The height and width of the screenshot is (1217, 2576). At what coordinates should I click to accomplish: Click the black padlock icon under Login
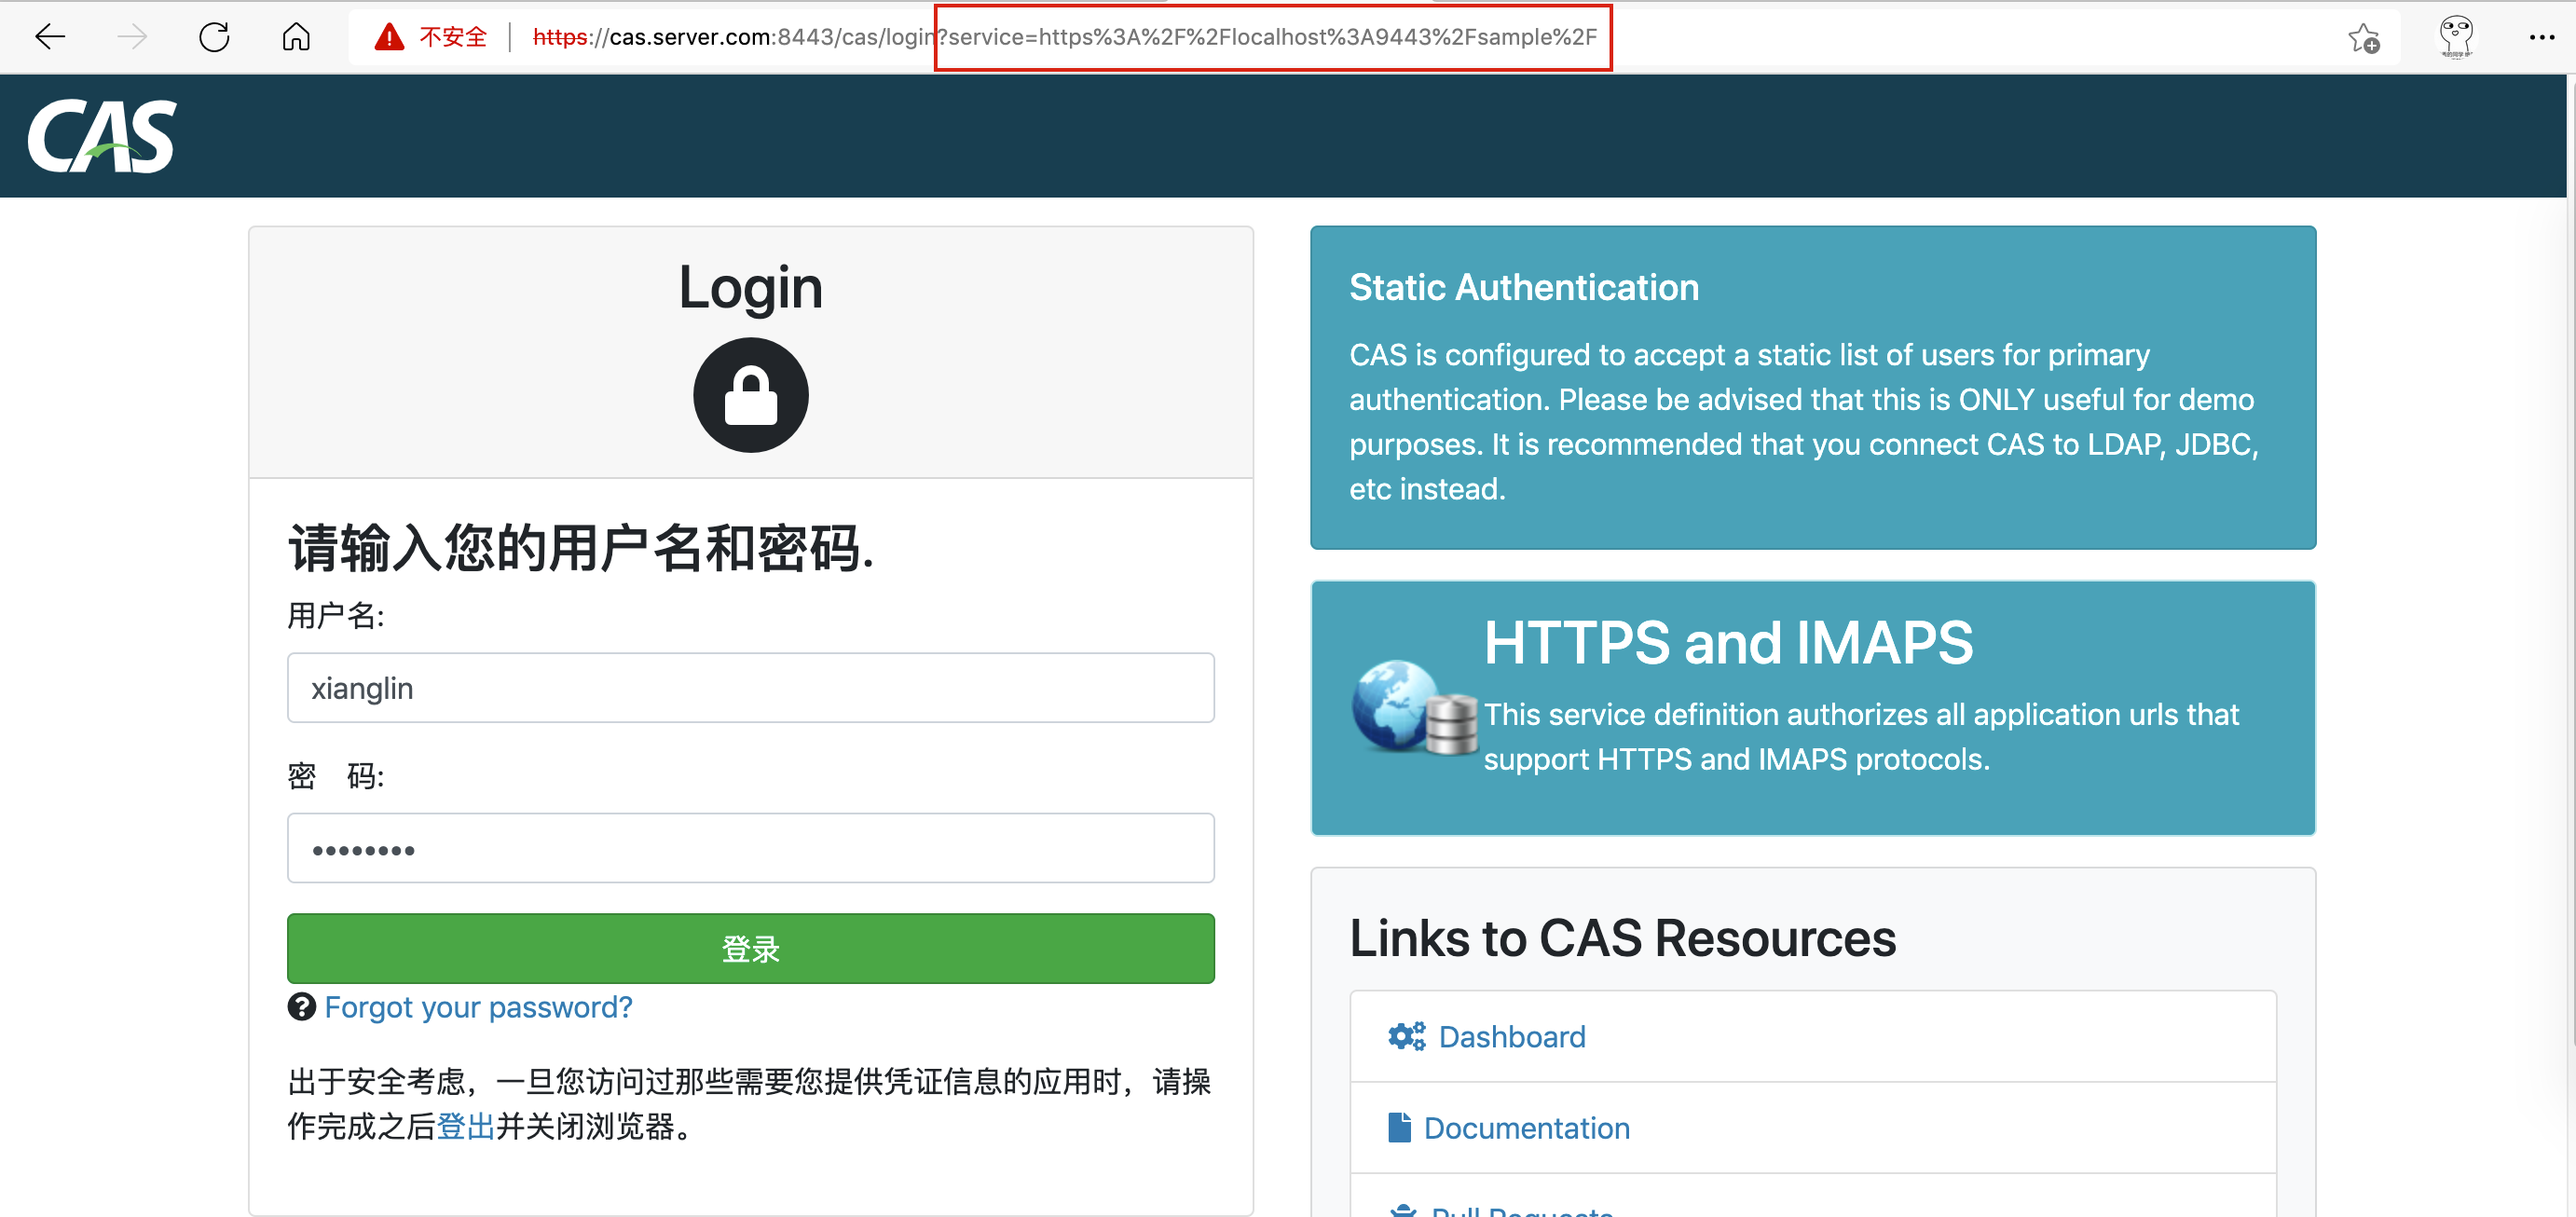(x=750, y=395)
